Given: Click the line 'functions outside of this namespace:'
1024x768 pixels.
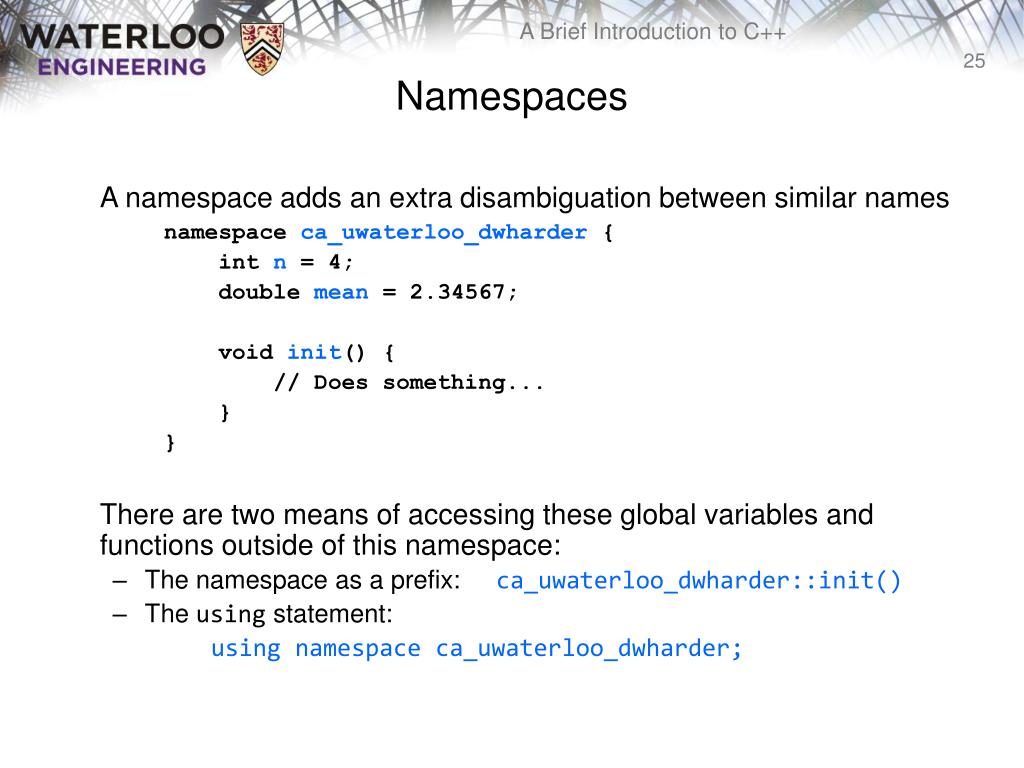Looking at the screenshot, I should tap(330, 545).
